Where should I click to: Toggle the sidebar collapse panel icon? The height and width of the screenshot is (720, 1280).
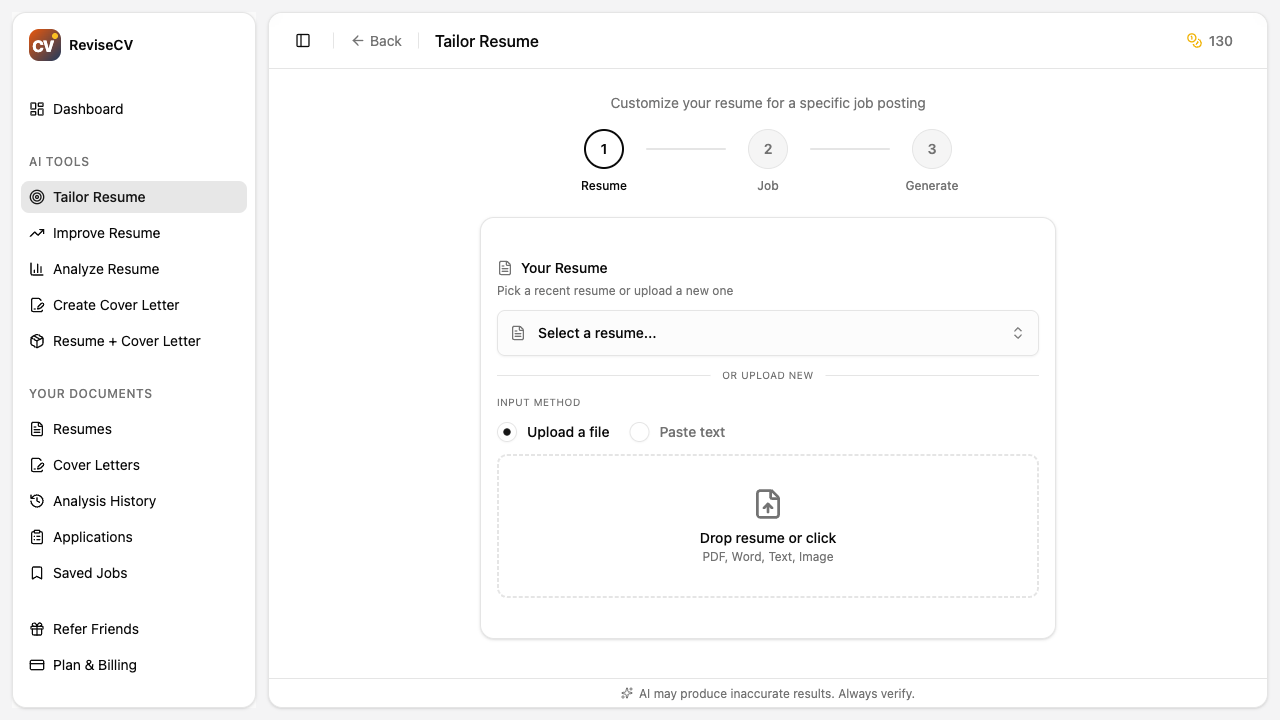pyautogui.click(x=302, y=40)
